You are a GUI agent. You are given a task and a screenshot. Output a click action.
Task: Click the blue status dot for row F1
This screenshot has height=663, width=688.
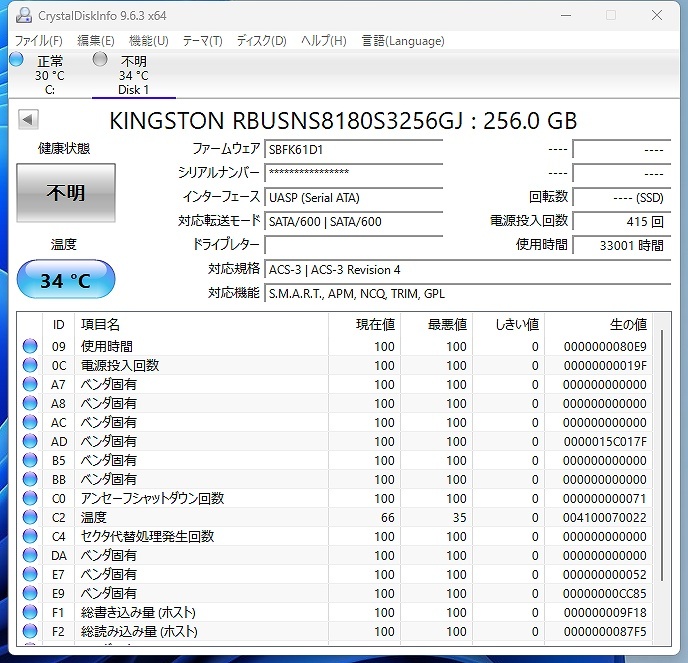(30, 612)
